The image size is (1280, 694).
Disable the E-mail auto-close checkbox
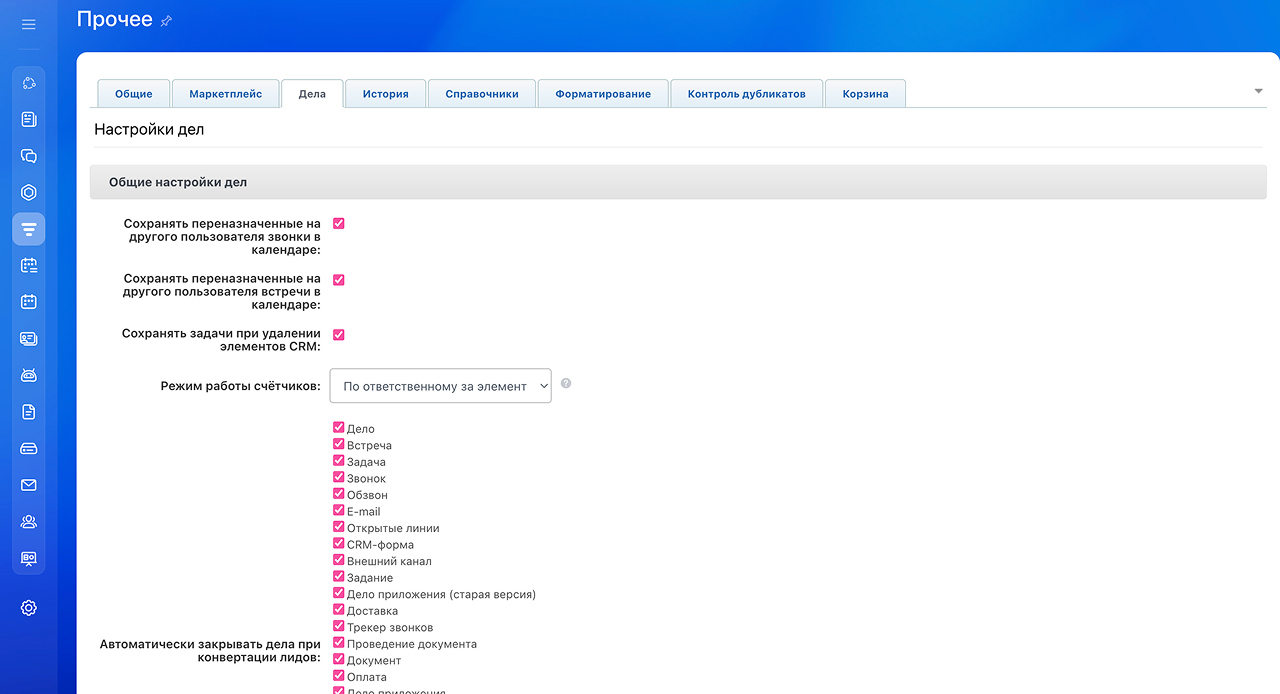(x=338, y=510)
